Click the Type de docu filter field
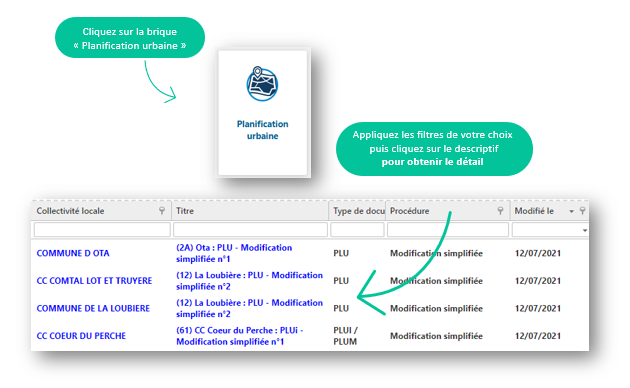Image resolution: width=630 pixels, height=388 pixels. click(x=357, y=230)
